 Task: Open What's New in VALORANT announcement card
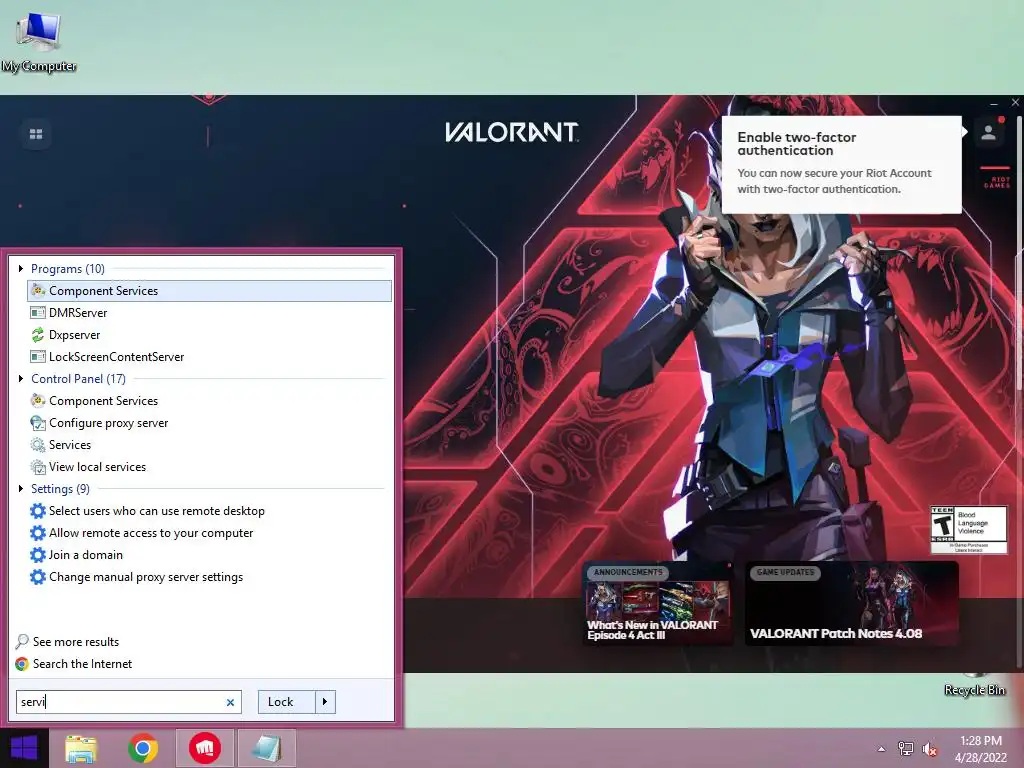[658, 603]
